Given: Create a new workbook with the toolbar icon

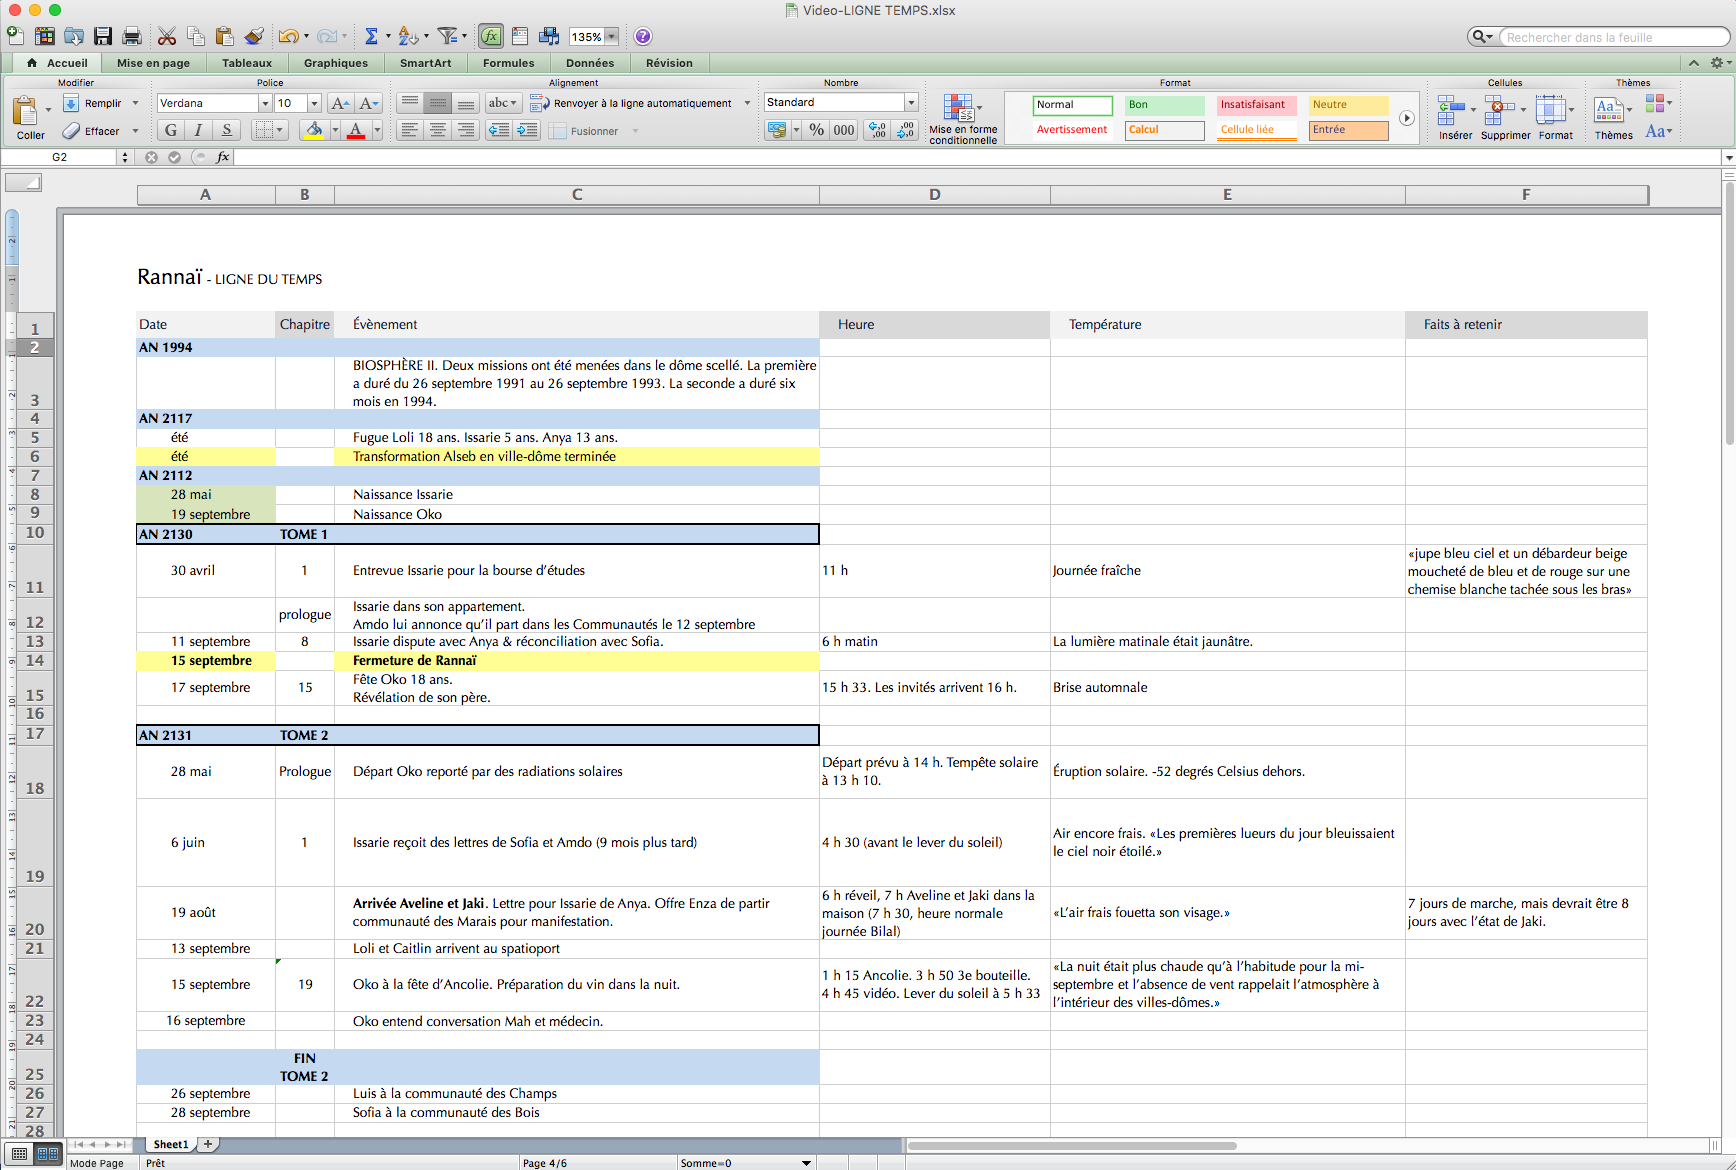Looking at the screenshot, I should click(15, 36).
